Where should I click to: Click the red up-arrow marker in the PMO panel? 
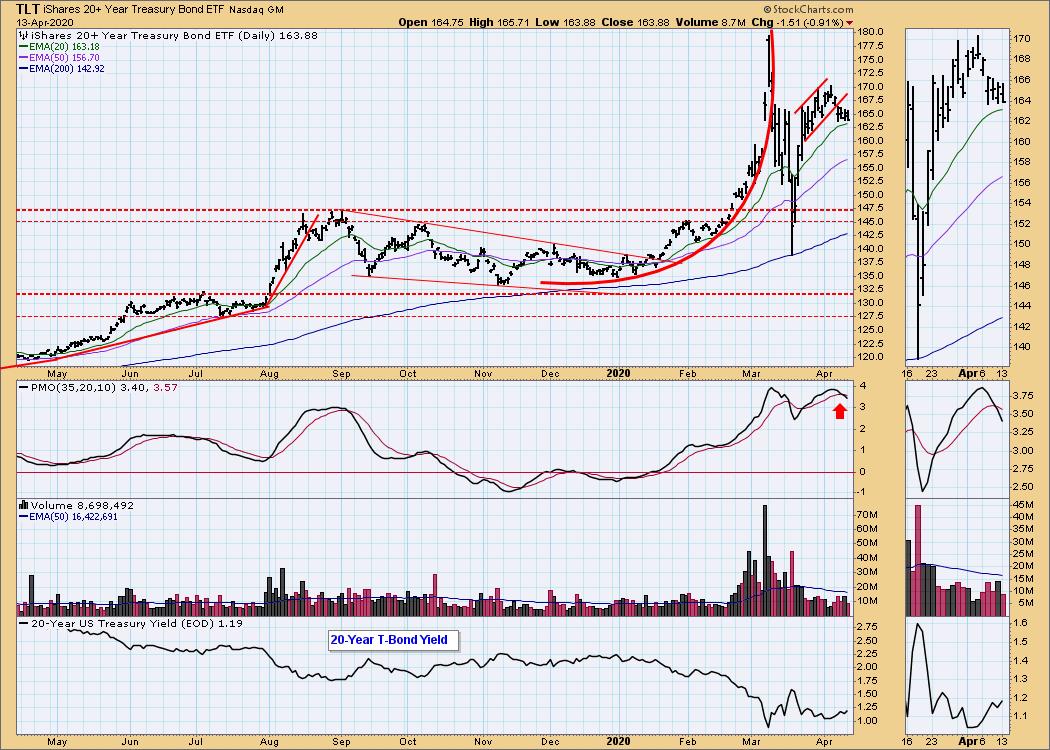point(840,411)
